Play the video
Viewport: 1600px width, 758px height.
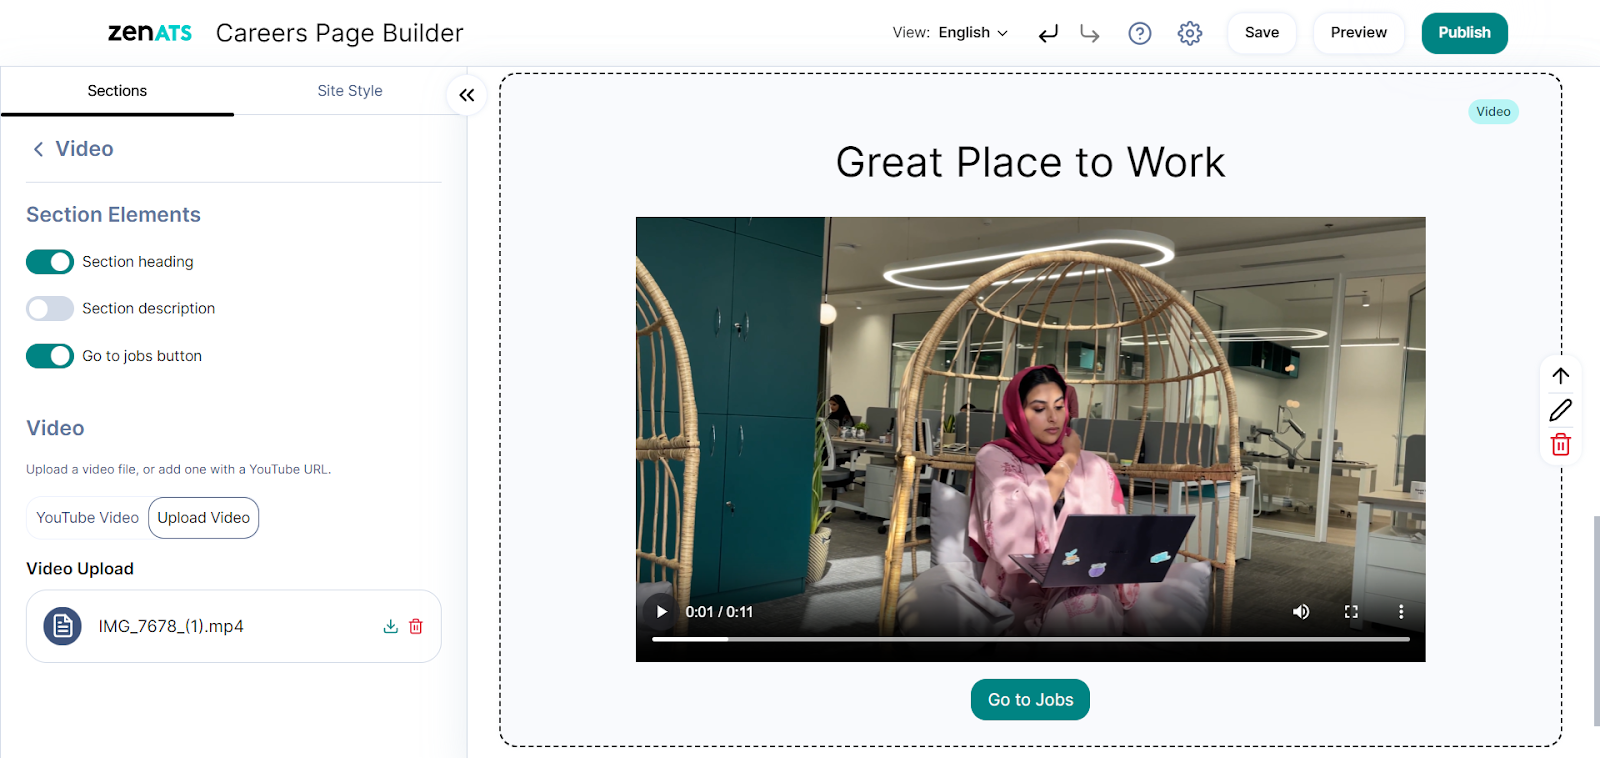pyautogui.click(x=661, y=612)
